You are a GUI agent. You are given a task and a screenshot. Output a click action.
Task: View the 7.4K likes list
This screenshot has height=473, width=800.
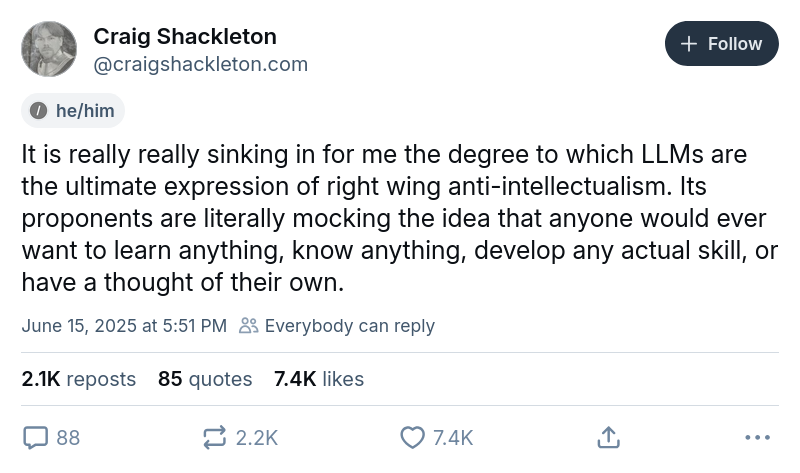pos(319,379)
